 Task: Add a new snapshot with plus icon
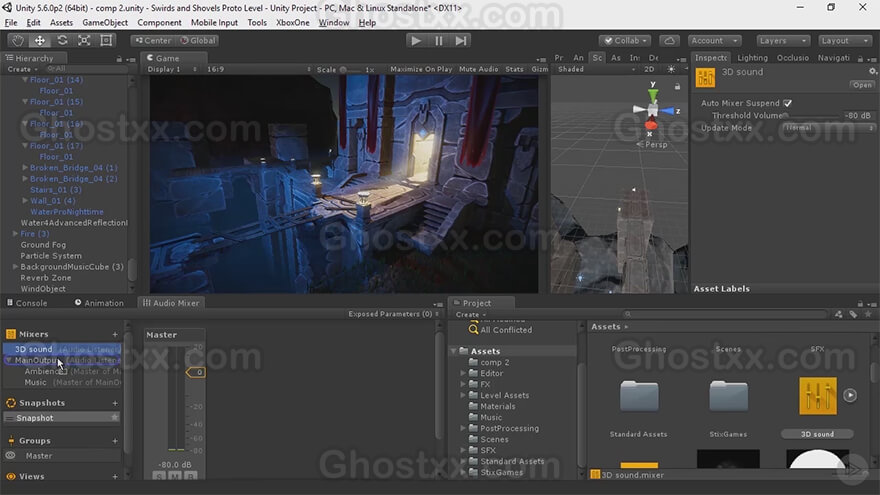point(115,403)
